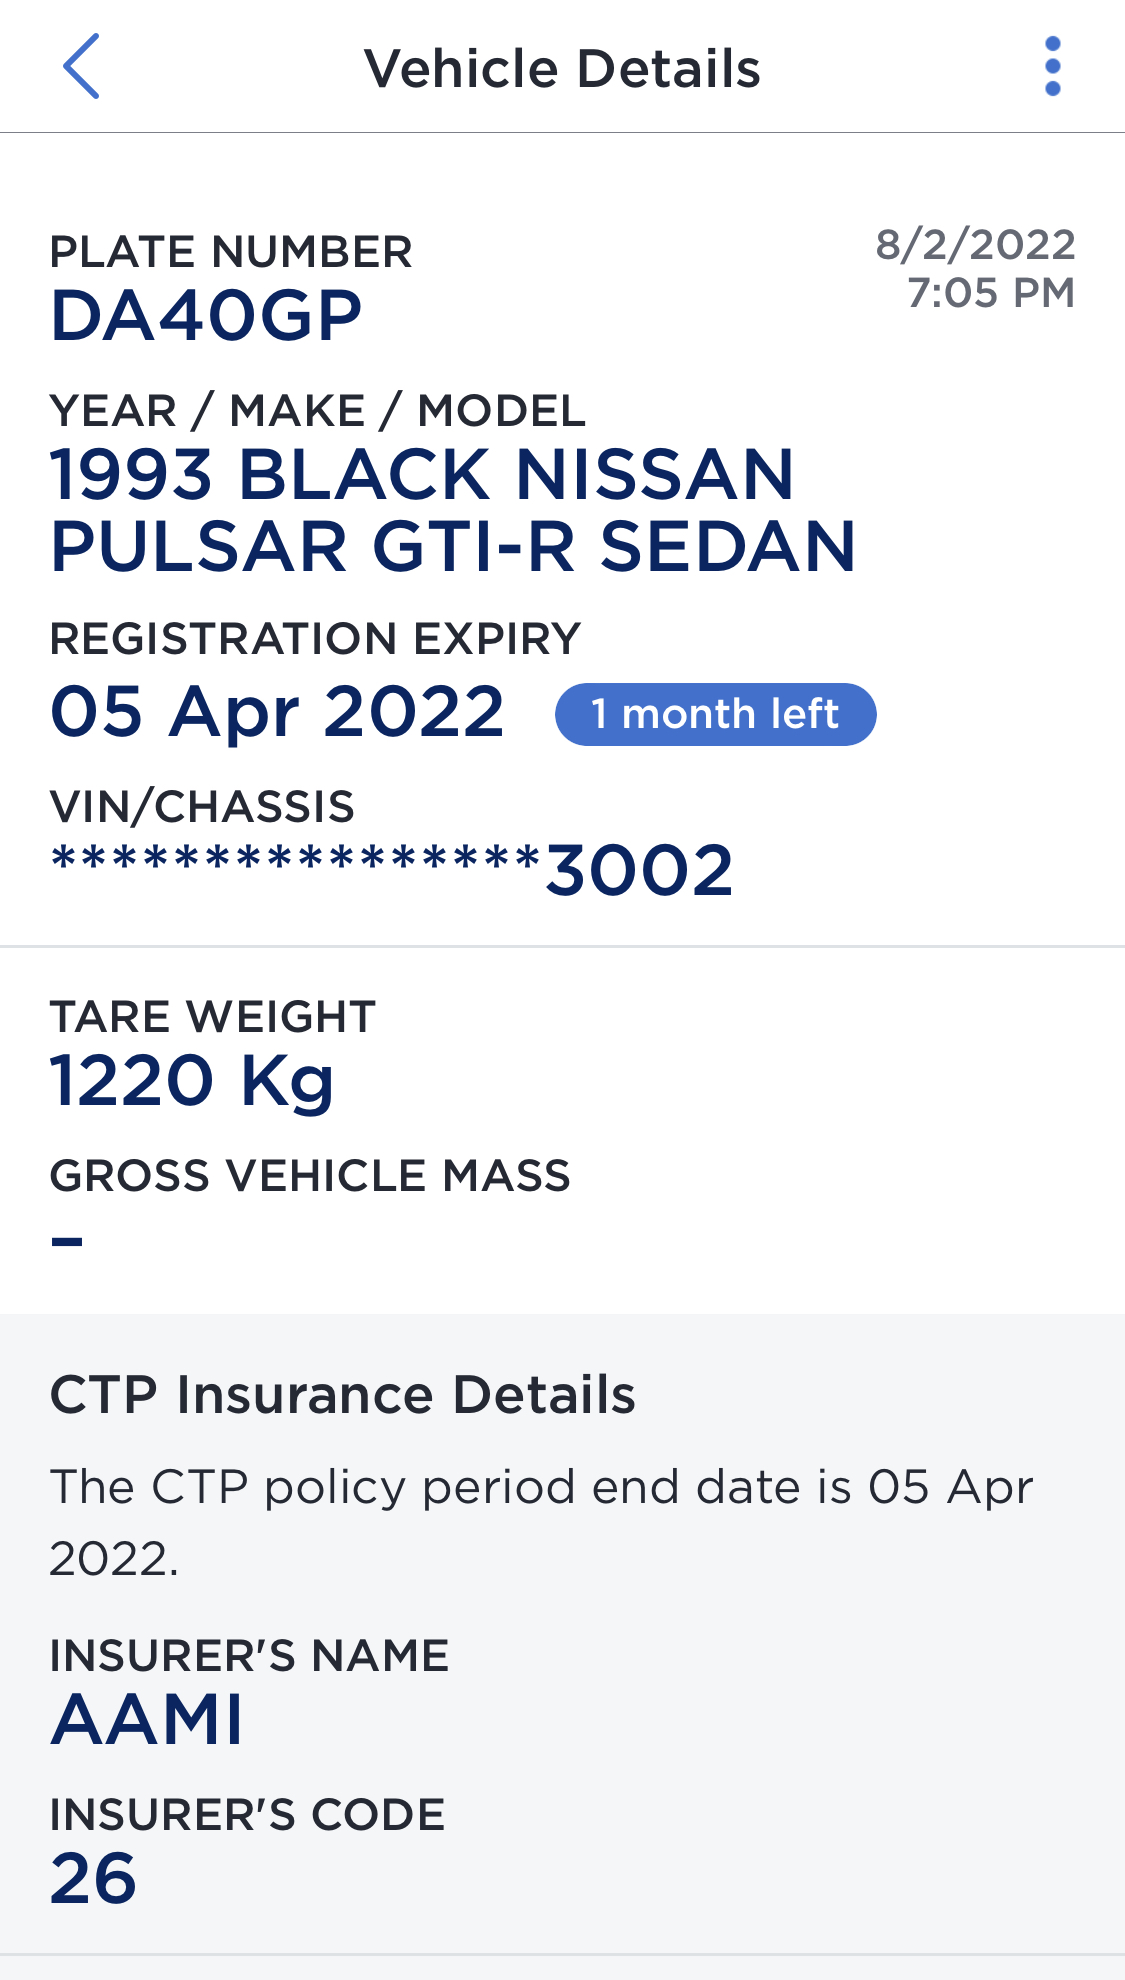
Task: Tap the Gross Vehicle Mass dash value
Action: [67, 1241]
